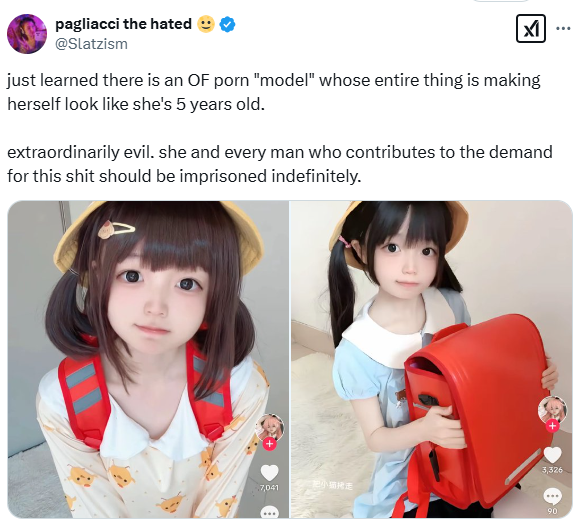Click the 90 comments count
583x532 pixels.
coord(553,511)
